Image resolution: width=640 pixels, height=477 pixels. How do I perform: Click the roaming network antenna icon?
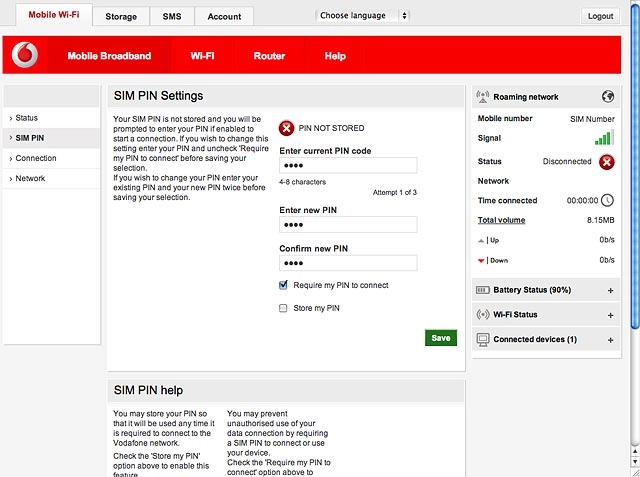(x=482, y=97)
